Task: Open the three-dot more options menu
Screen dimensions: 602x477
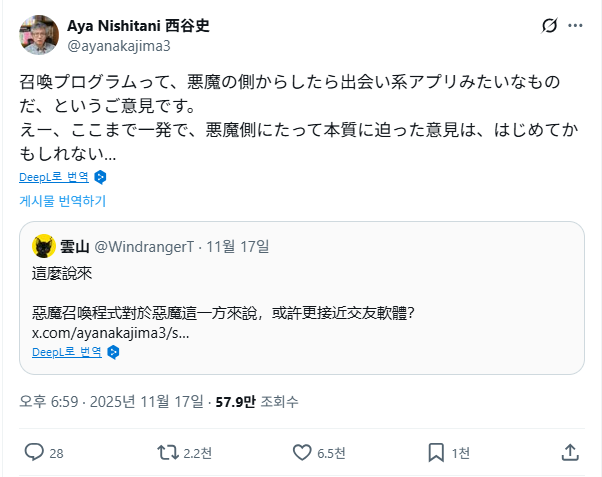Action: [x=577, y=25]
